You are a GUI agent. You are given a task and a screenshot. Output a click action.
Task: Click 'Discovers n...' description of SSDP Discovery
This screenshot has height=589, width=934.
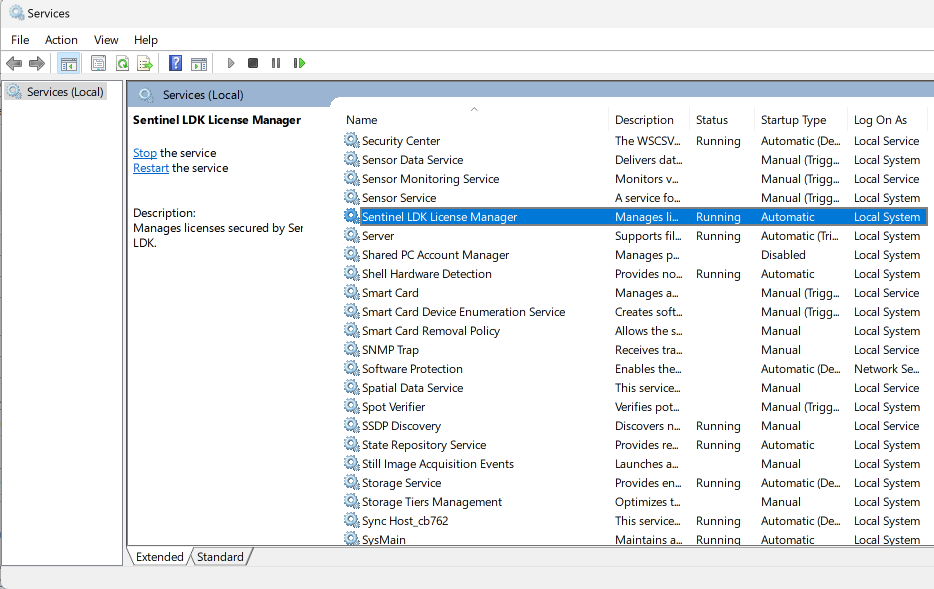[648, 426]
